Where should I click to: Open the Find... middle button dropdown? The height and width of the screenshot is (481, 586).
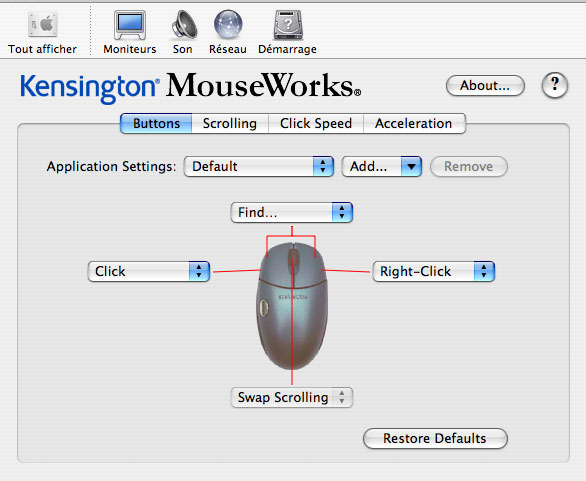pos(292,213)
